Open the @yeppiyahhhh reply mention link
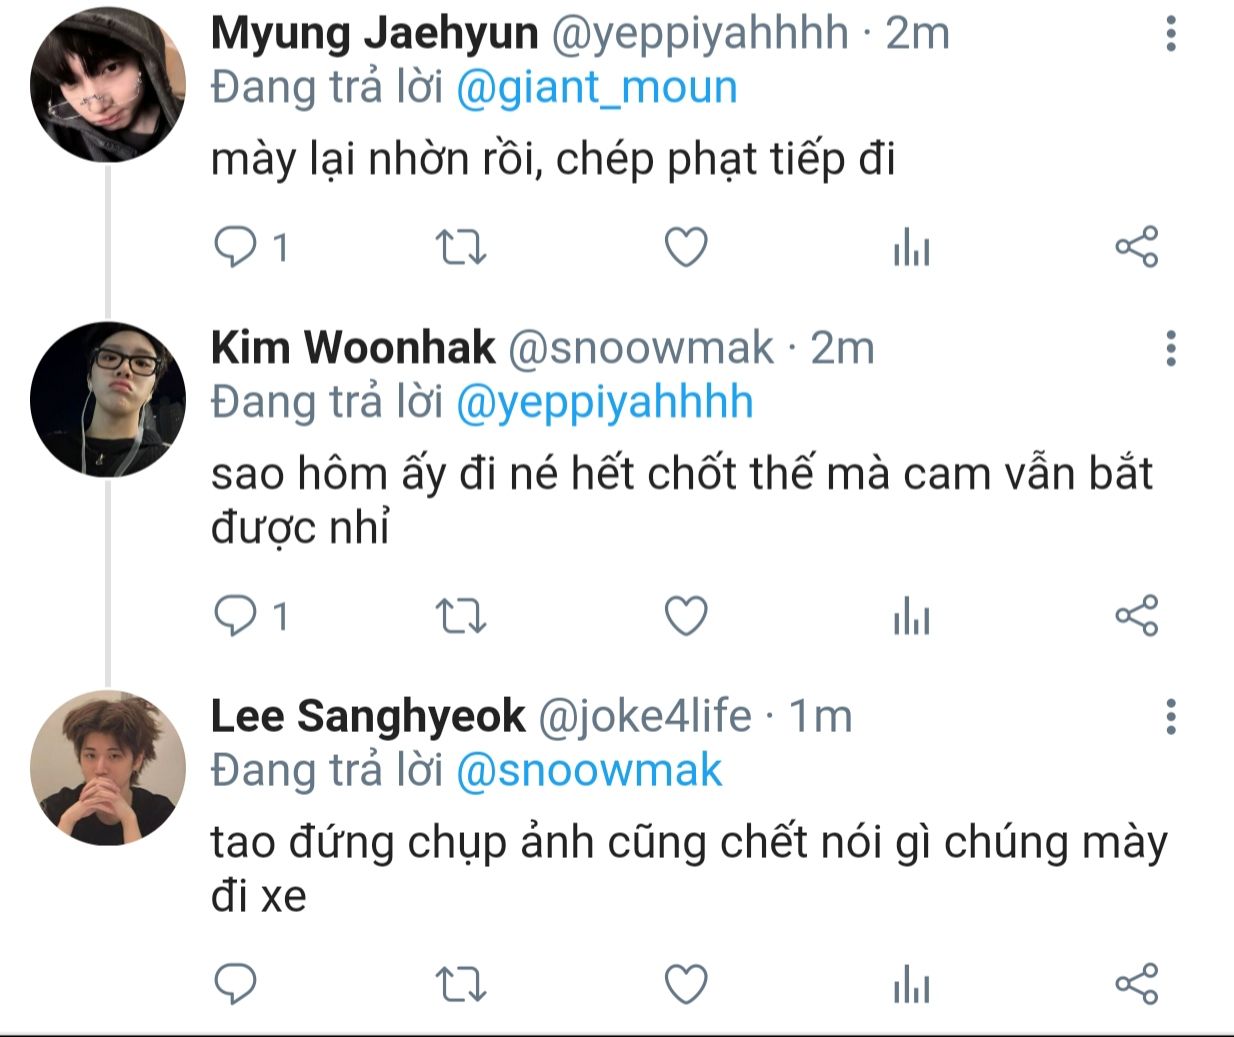The width and height of the screenshot is (1234, 1037). (x=605, y=402)
